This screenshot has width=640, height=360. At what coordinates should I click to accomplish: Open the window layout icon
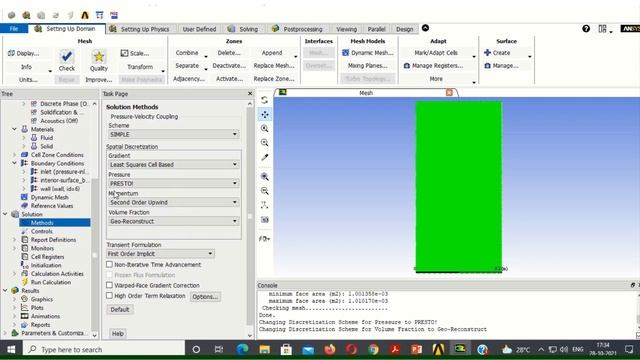[x=602, y=29]
